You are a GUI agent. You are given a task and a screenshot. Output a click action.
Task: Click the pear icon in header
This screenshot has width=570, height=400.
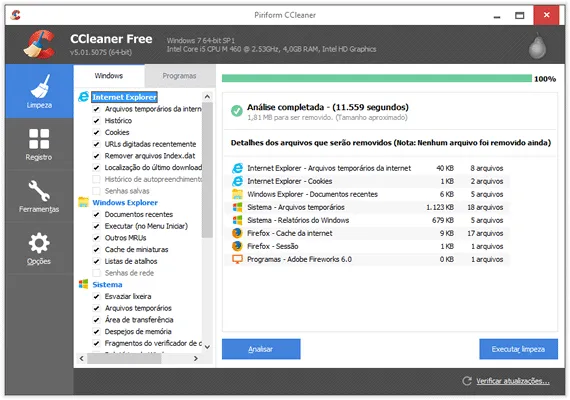[537, 46]
